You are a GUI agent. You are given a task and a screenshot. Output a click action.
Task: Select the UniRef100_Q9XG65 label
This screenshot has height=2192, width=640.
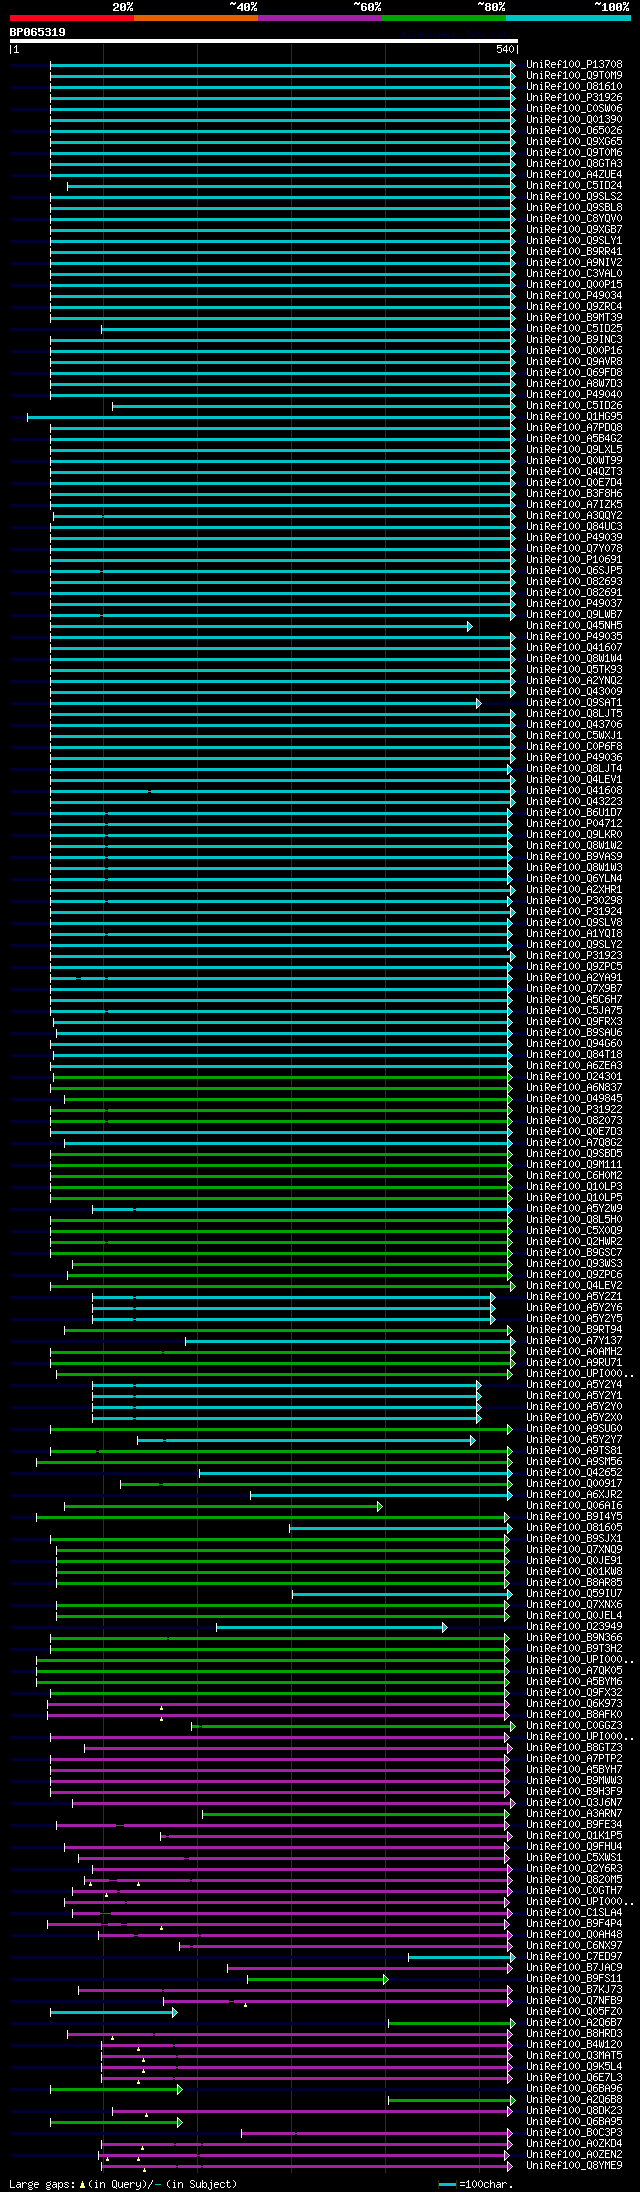574,142
